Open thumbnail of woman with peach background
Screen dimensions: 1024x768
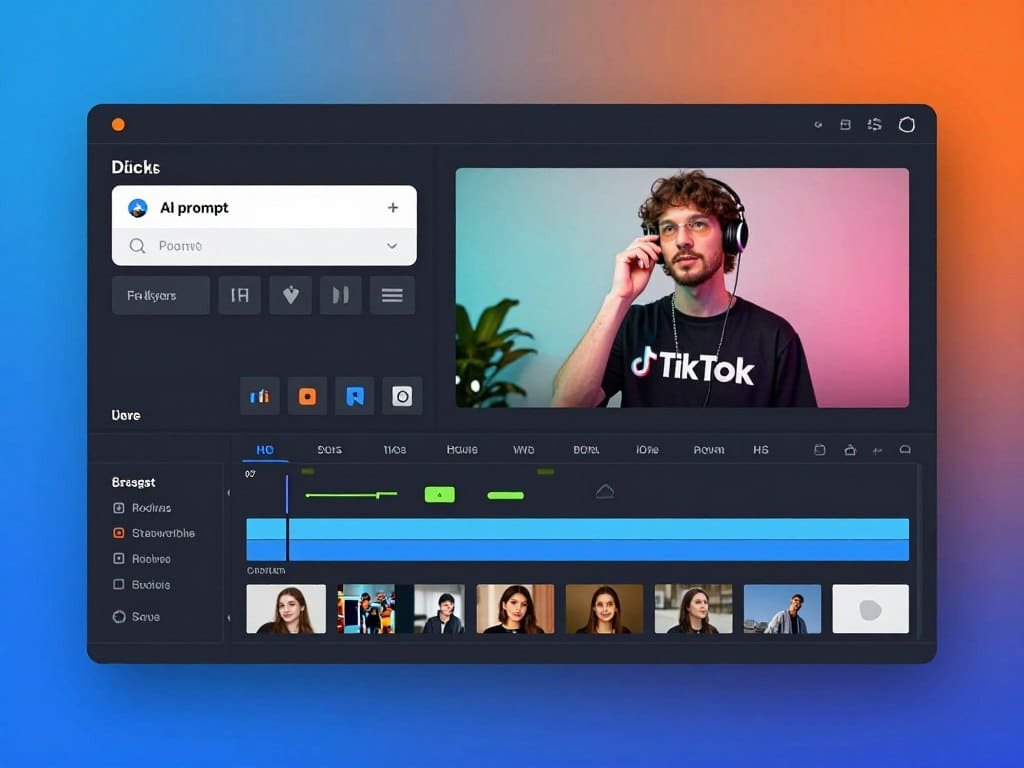(515, 609)
